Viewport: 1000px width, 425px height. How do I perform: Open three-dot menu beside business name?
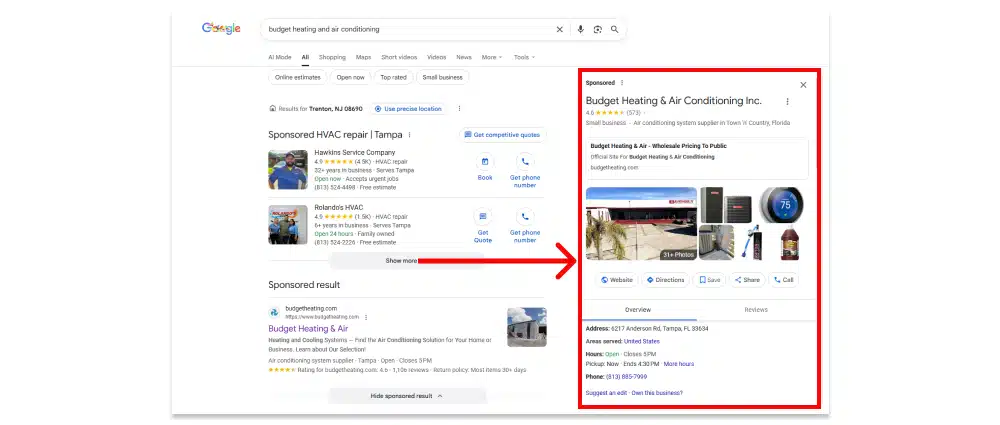787,101
